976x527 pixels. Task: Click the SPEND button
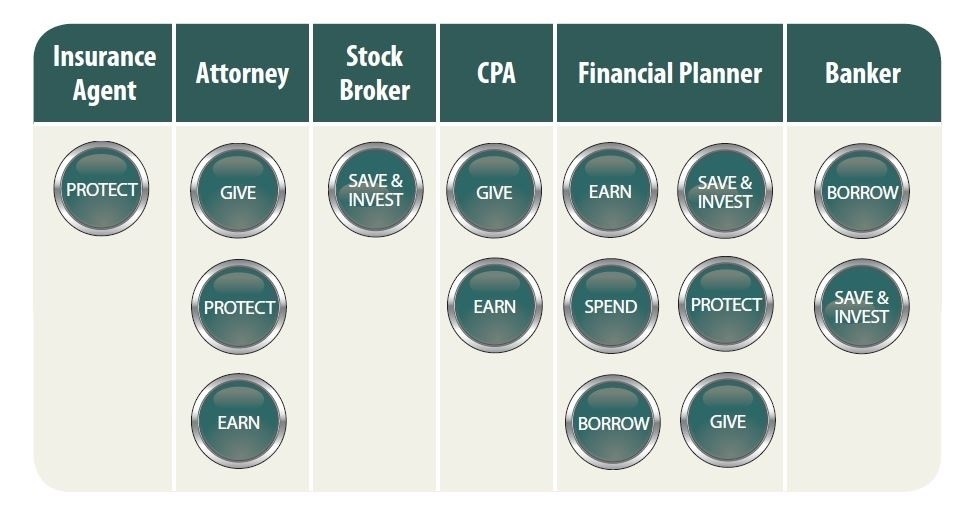610,306
